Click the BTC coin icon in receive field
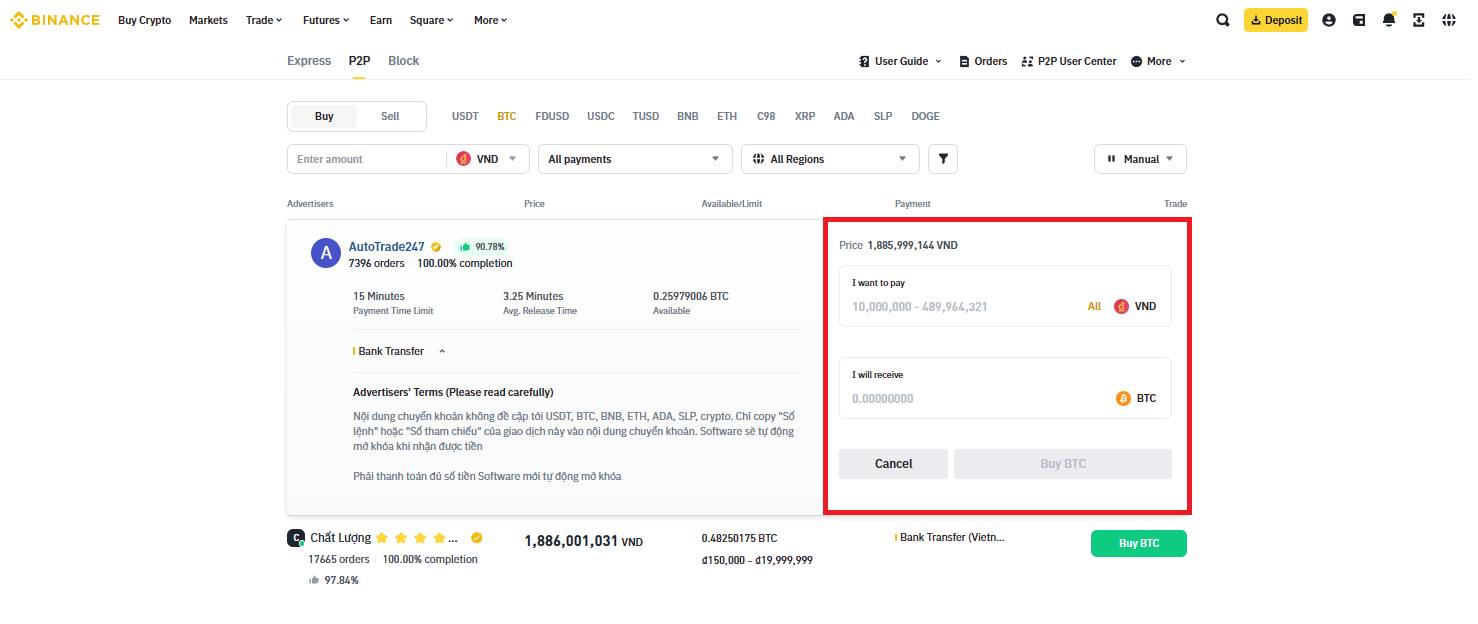This screenshot has height=624, width=1478. tap(1123, 398)
